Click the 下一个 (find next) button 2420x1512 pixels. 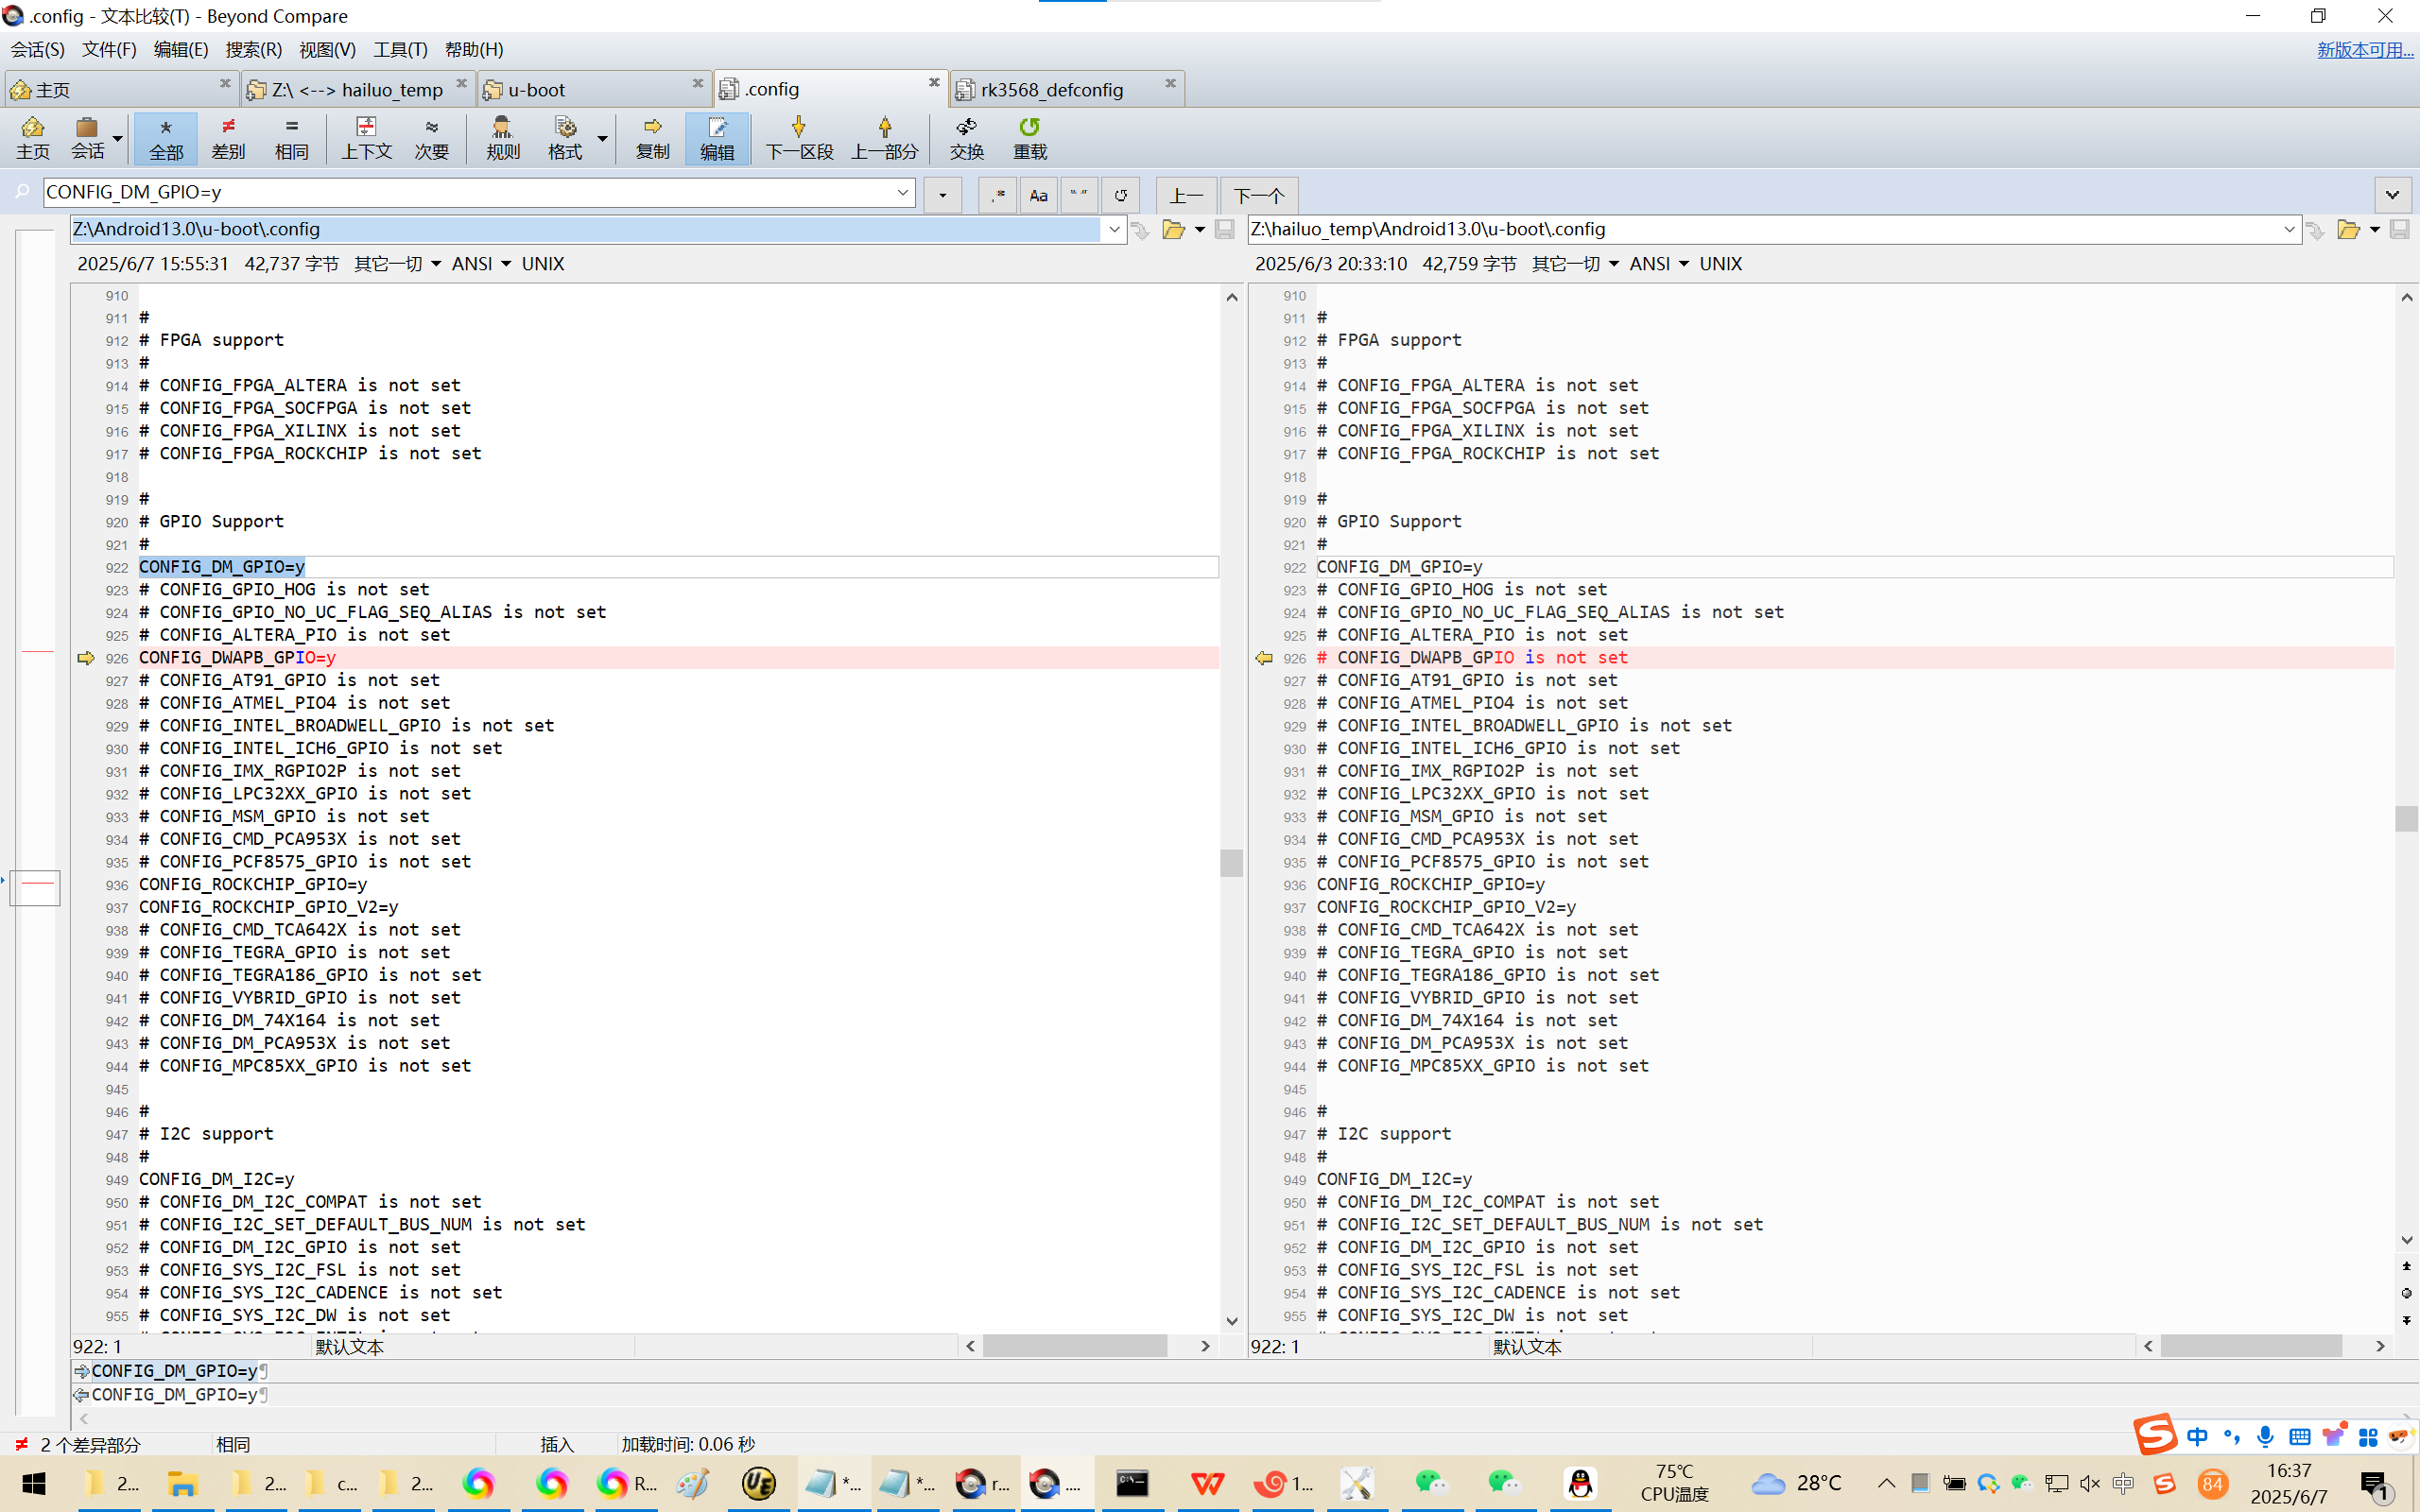1258,195
